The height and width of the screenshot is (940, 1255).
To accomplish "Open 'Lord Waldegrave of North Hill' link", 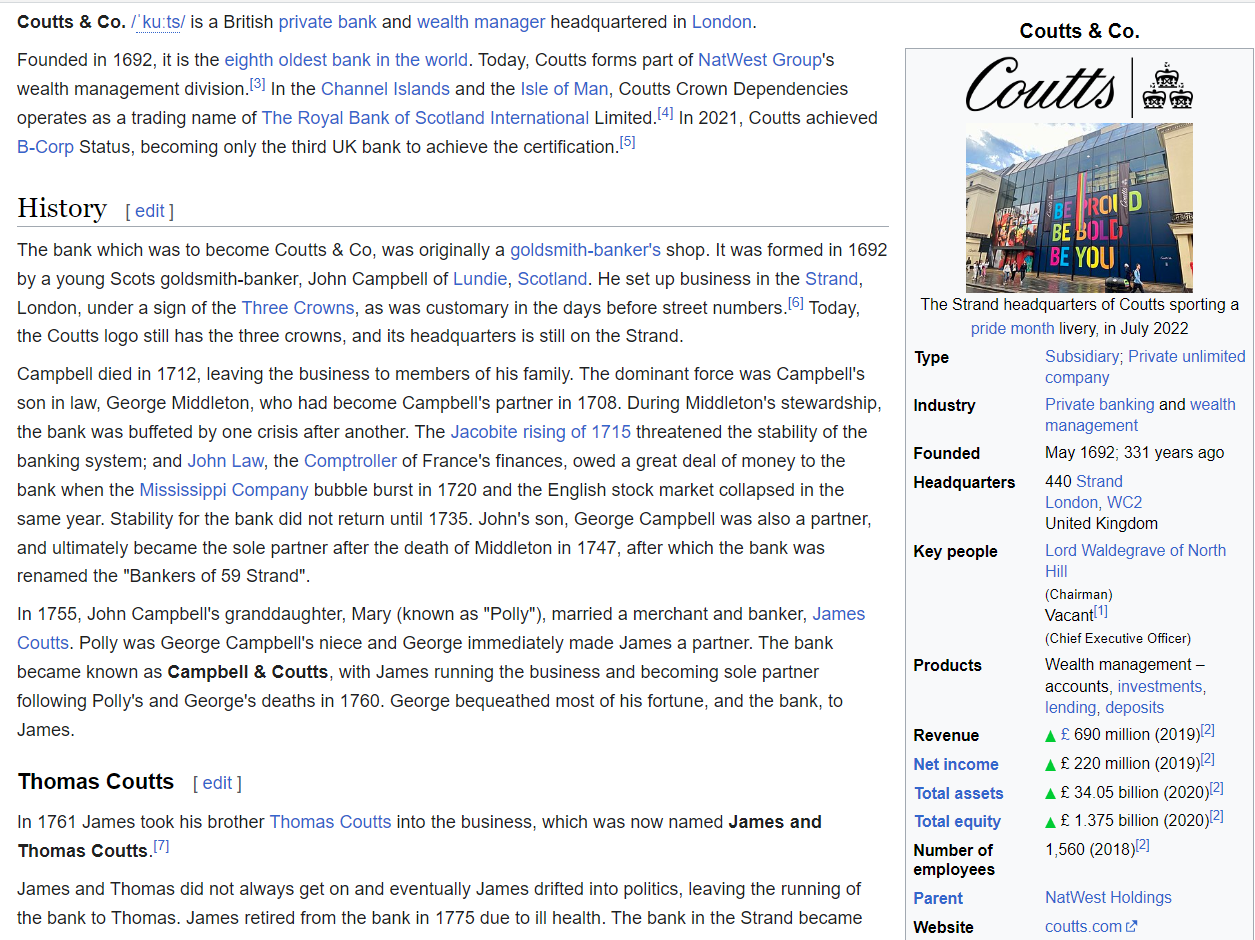I will tap(1135, 551).
